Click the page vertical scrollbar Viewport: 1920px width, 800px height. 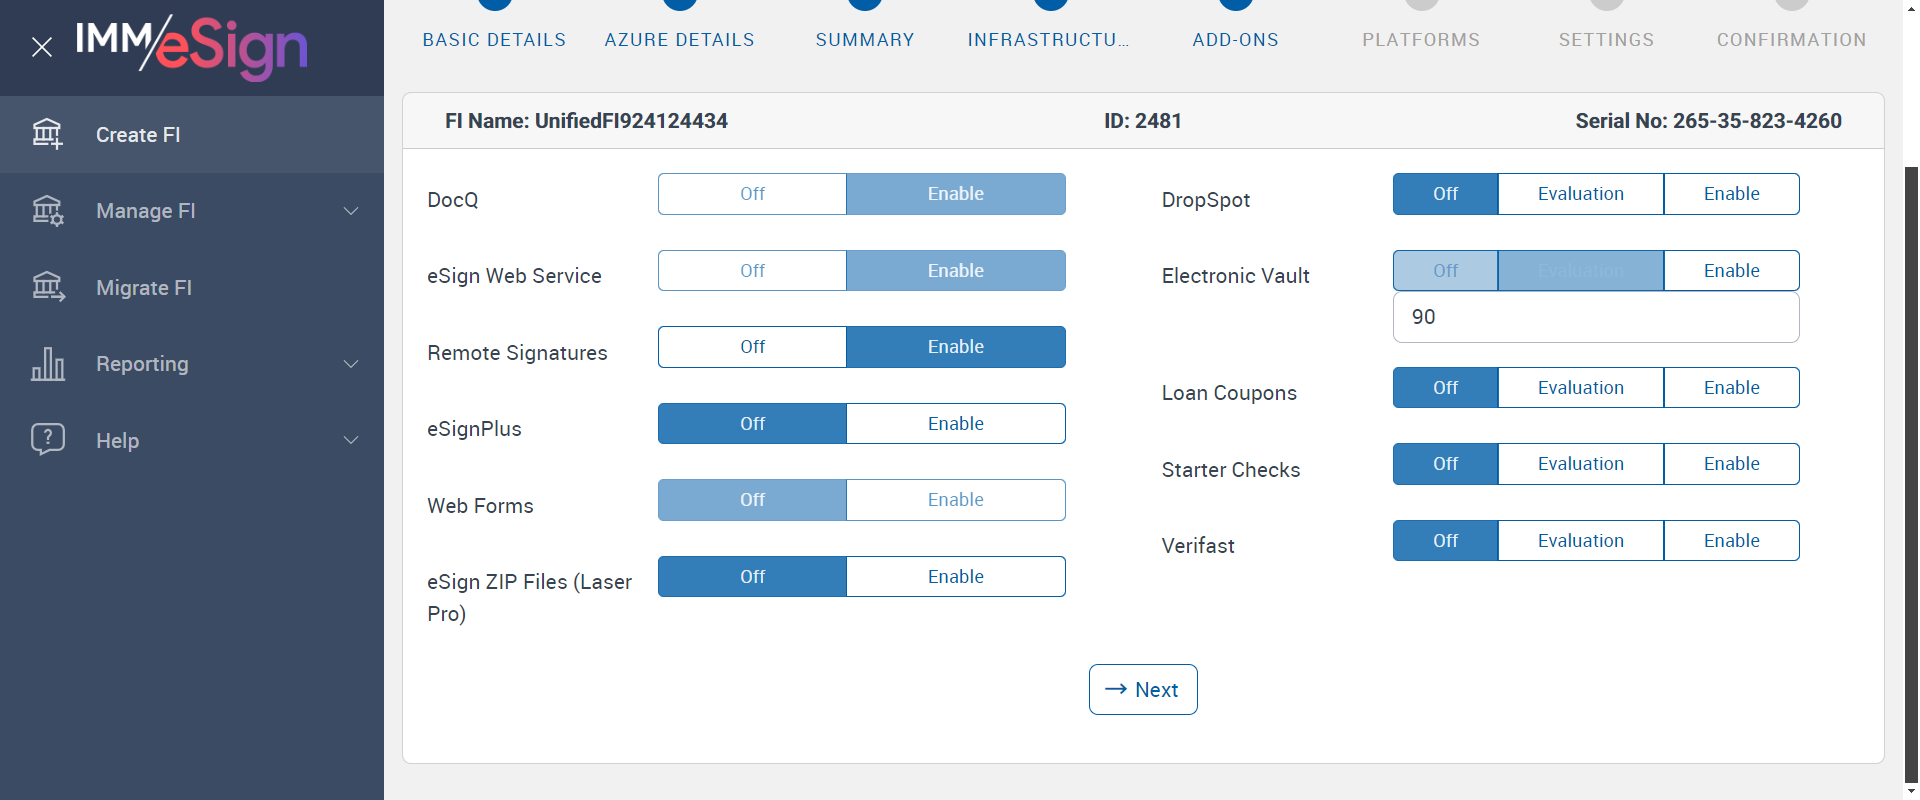[1911, 474]
